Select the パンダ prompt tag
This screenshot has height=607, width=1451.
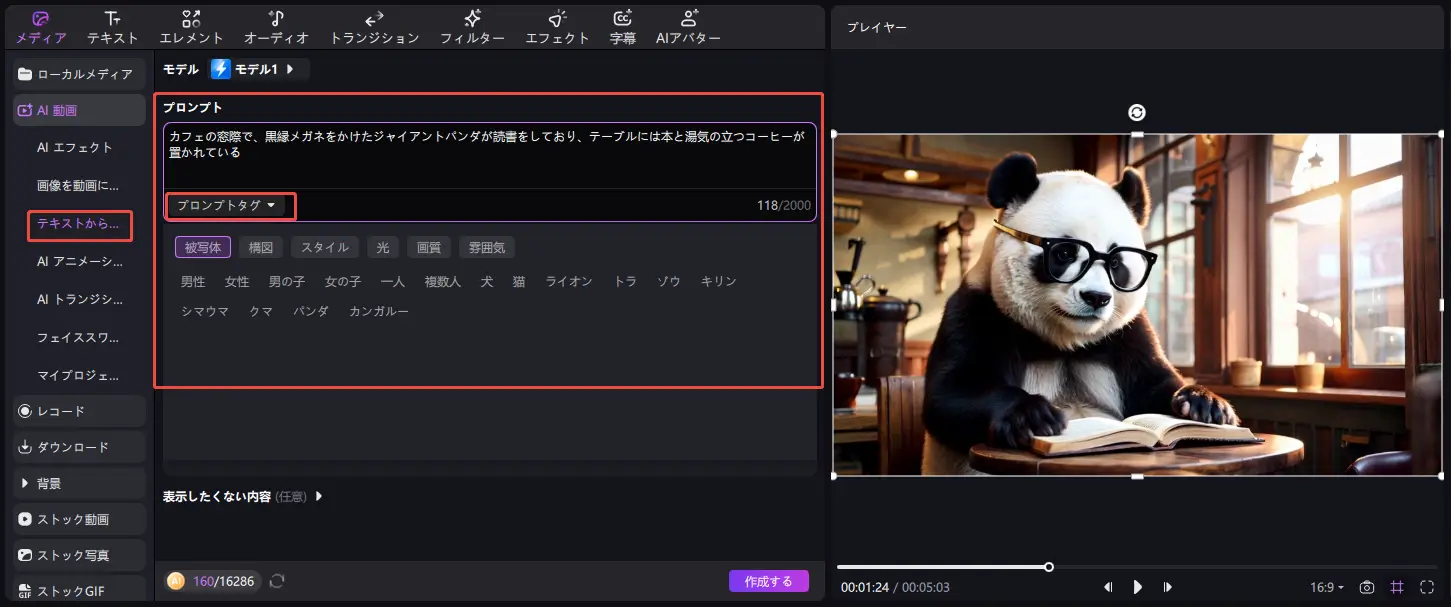click(311, 311)
